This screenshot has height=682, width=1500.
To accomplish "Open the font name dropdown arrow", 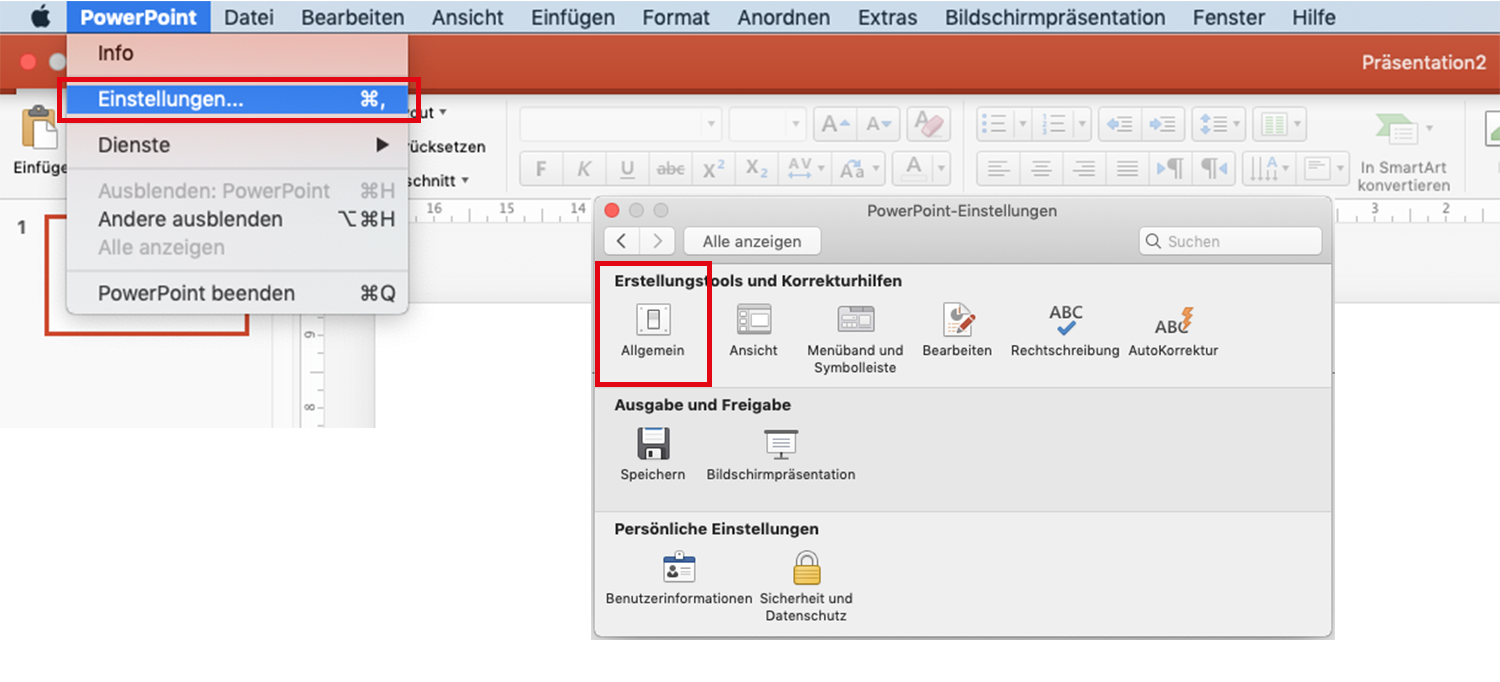I will (711, 124).
